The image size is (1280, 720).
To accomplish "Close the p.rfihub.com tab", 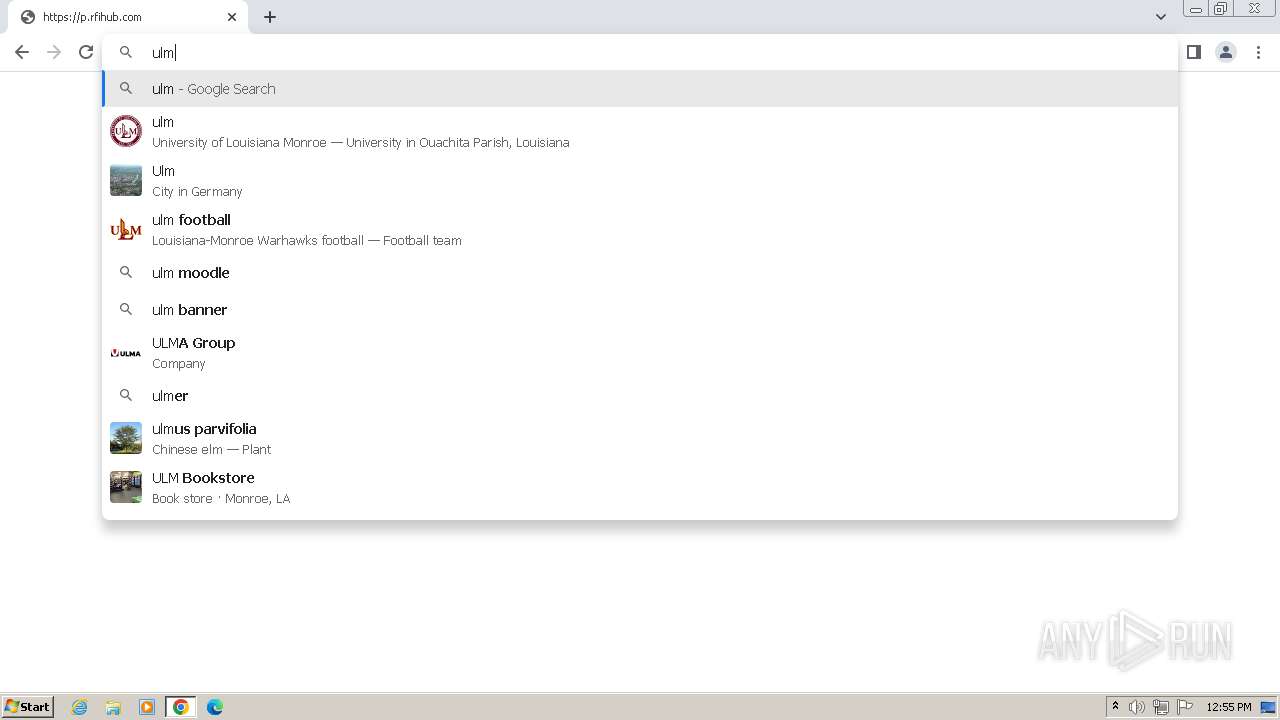I will click(x=232, y=17).
